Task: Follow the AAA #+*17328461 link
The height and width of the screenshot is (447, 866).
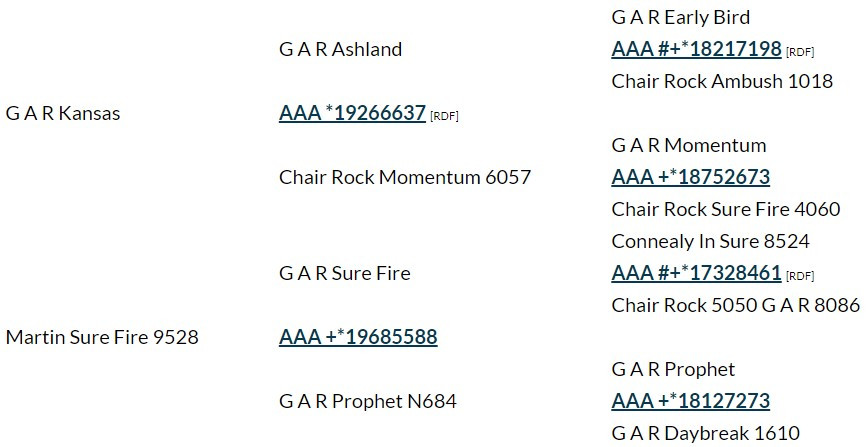Action: (696, 273)
